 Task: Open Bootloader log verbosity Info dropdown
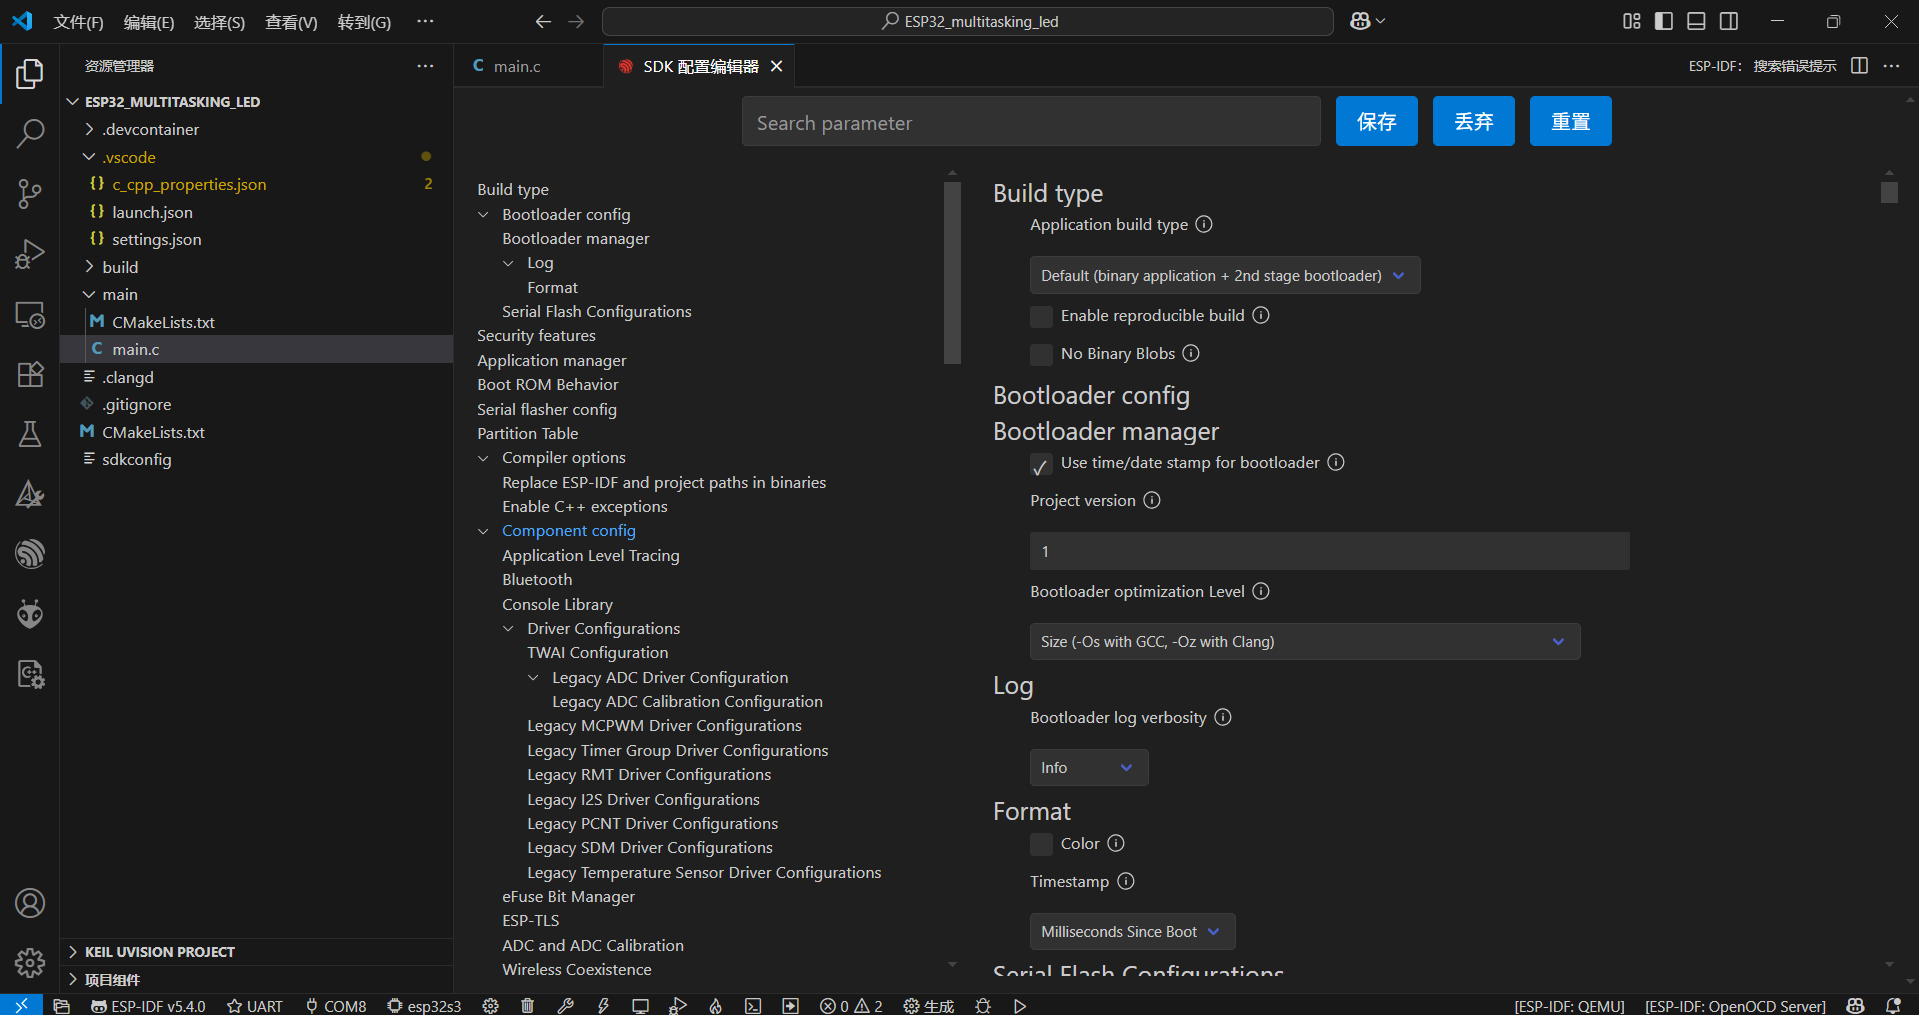pos(1089,768)
